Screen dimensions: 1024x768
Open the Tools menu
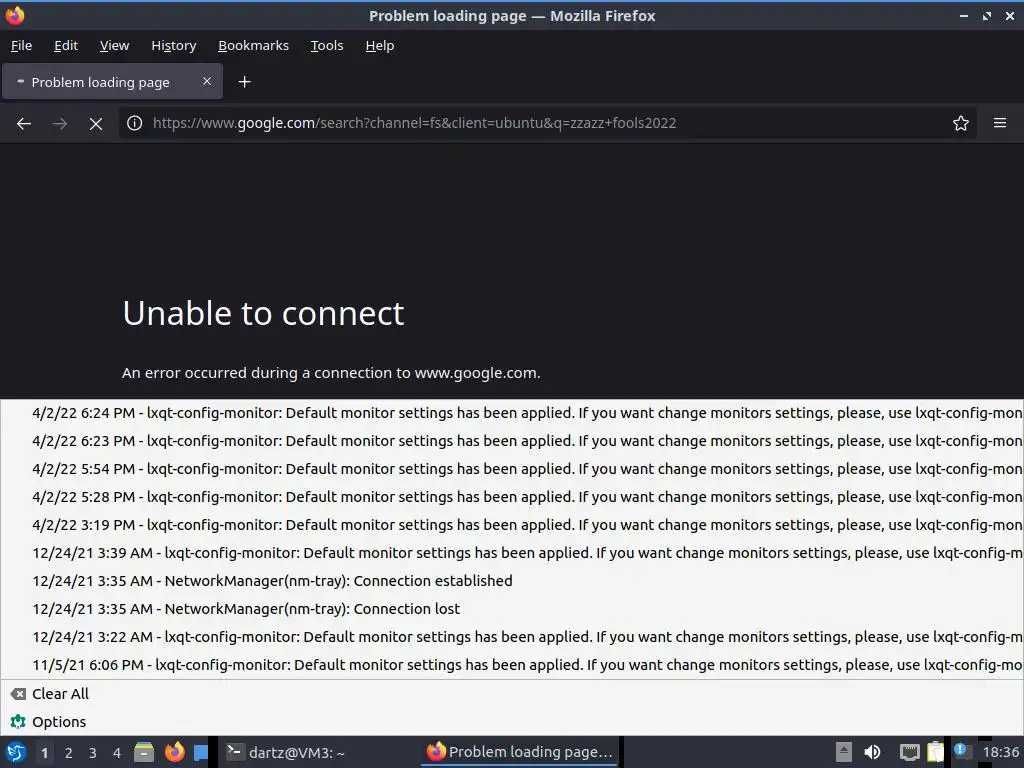click(x=327, y=46)
